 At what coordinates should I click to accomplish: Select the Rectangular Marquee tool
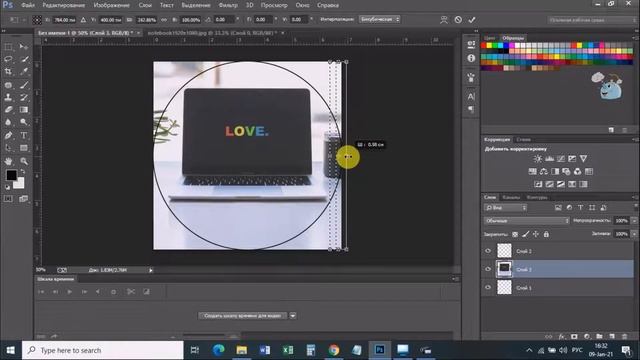pos(8,47)
